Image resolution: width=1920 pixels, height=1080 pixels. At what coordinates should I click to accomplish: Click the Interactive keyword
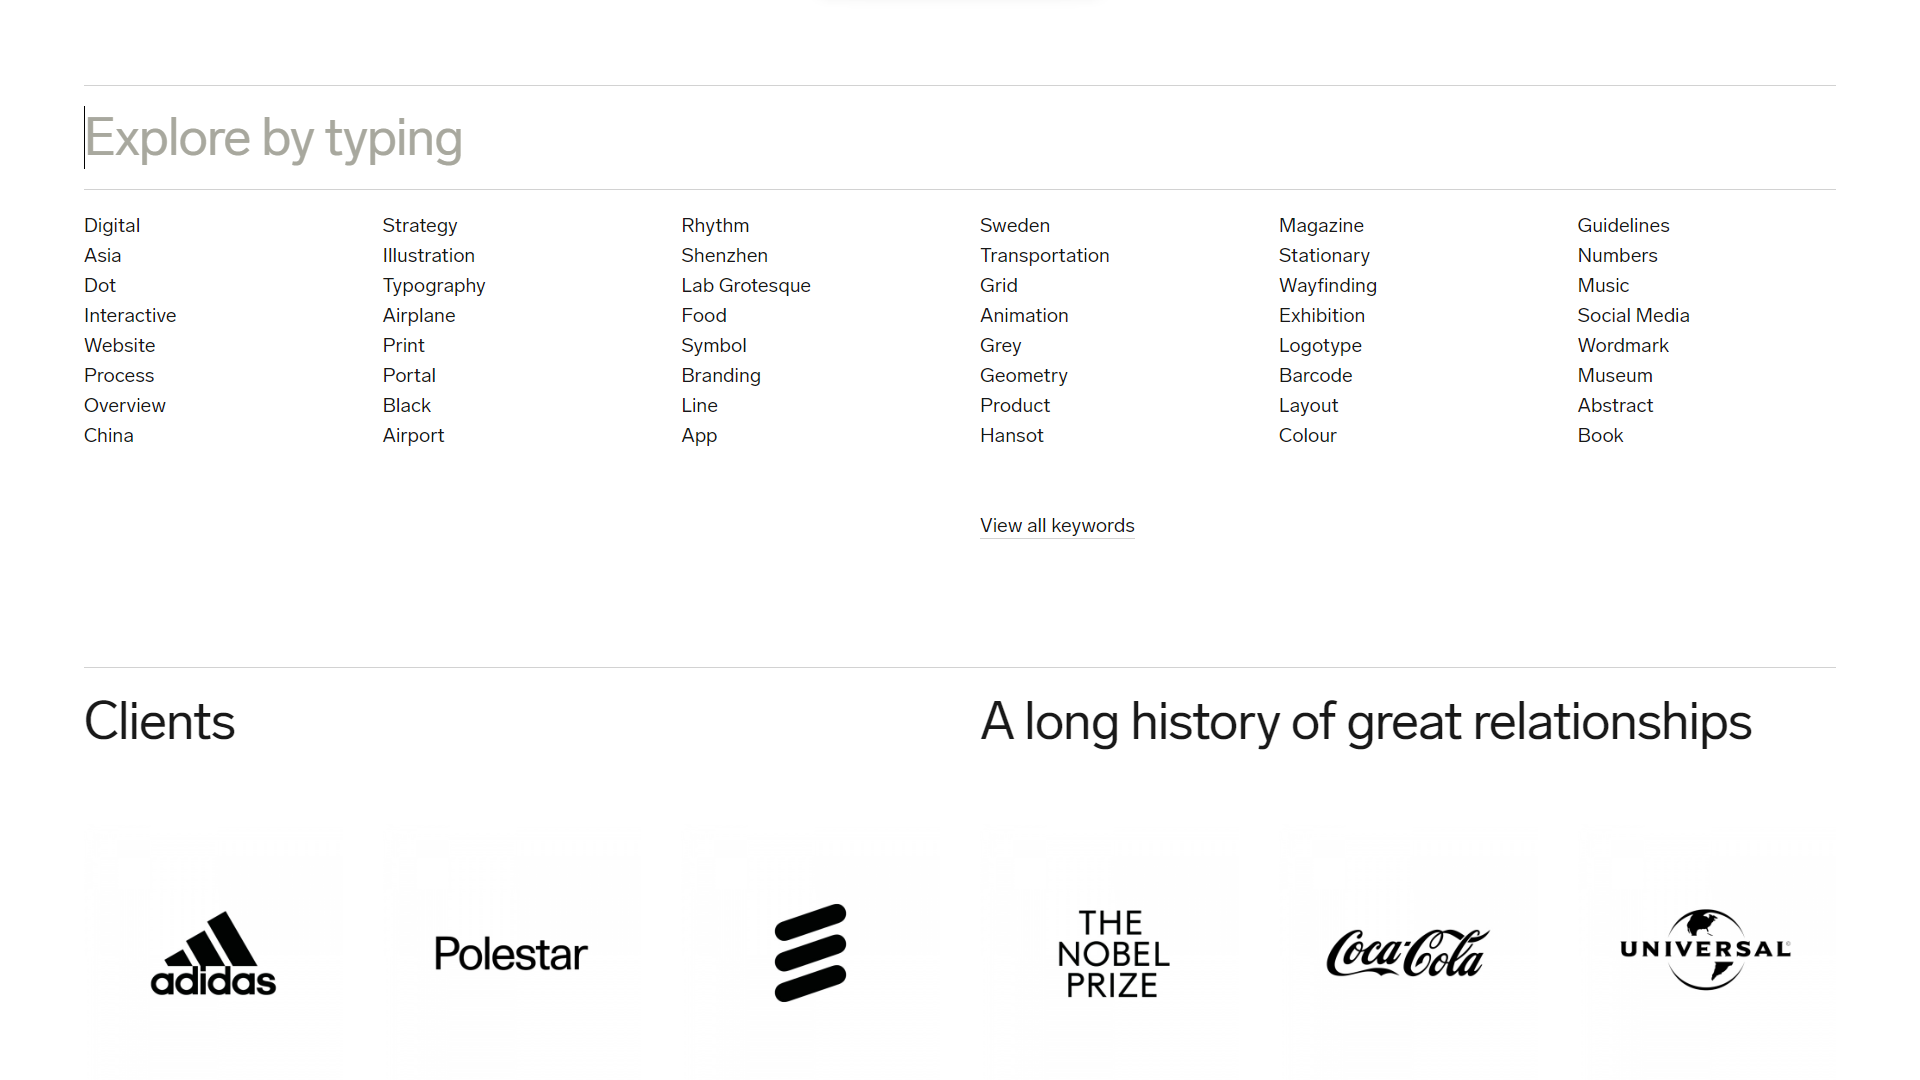pos(130,316)
